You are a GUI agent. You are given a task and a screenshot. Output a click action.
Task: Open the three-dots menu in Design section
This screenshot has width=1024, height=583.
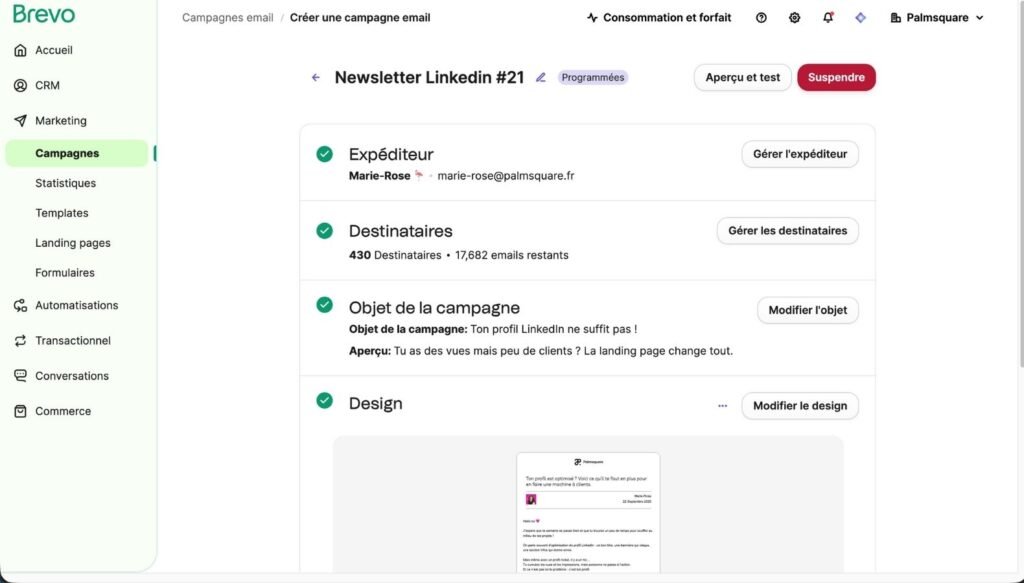click(x=722, y=406)
